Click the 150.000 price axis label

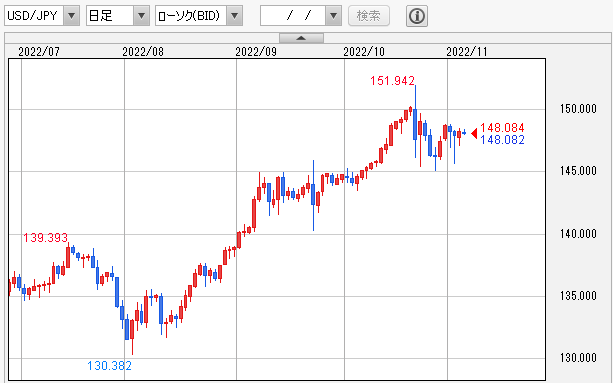pyautogui.click(x=578, y=109)
